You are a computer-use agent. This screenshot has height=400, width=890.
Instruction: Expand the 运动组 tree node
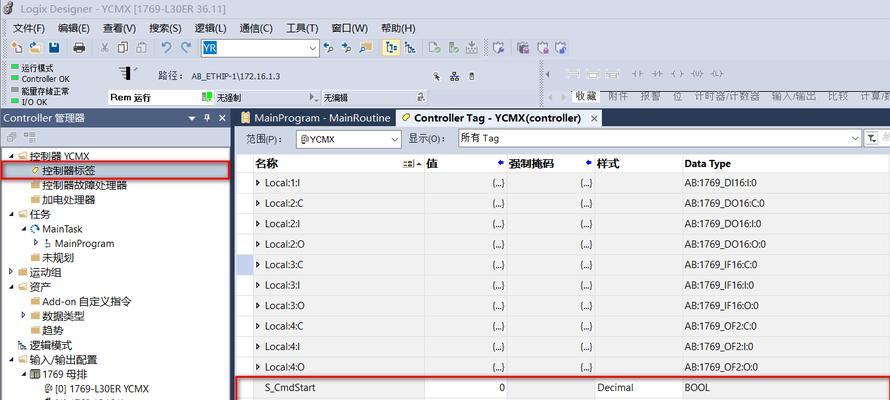point(11,272)
